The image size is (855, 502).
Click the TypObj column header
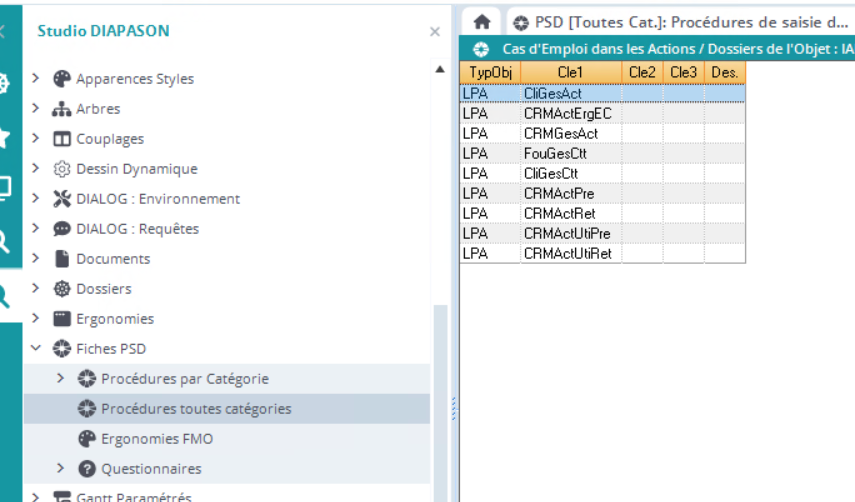pyautogui.click(x=490, y=72)
